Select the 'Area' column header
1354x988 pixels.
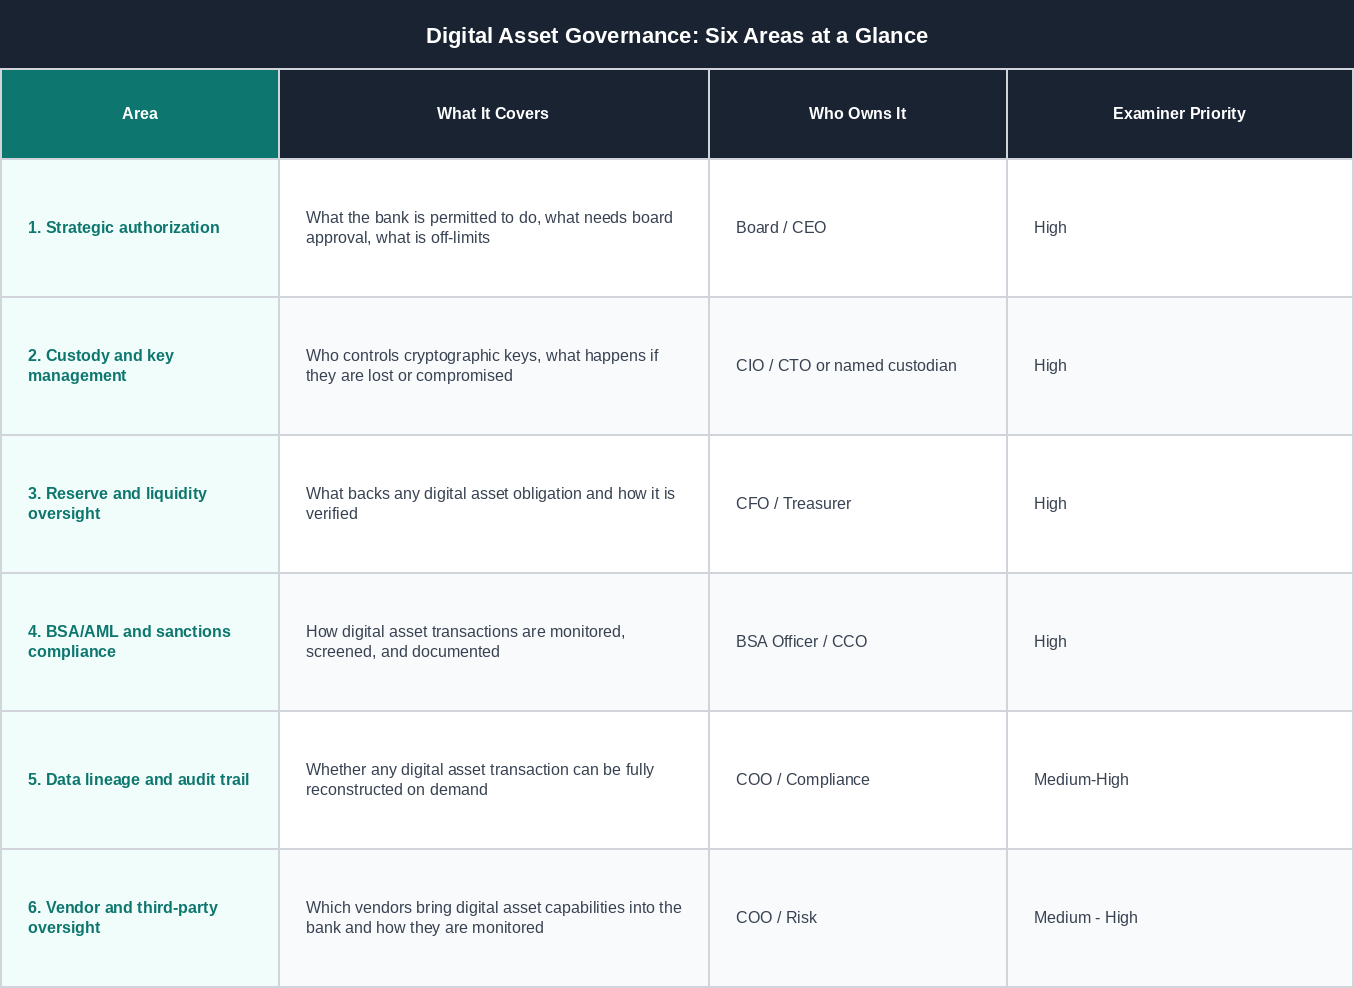point(140,114)
